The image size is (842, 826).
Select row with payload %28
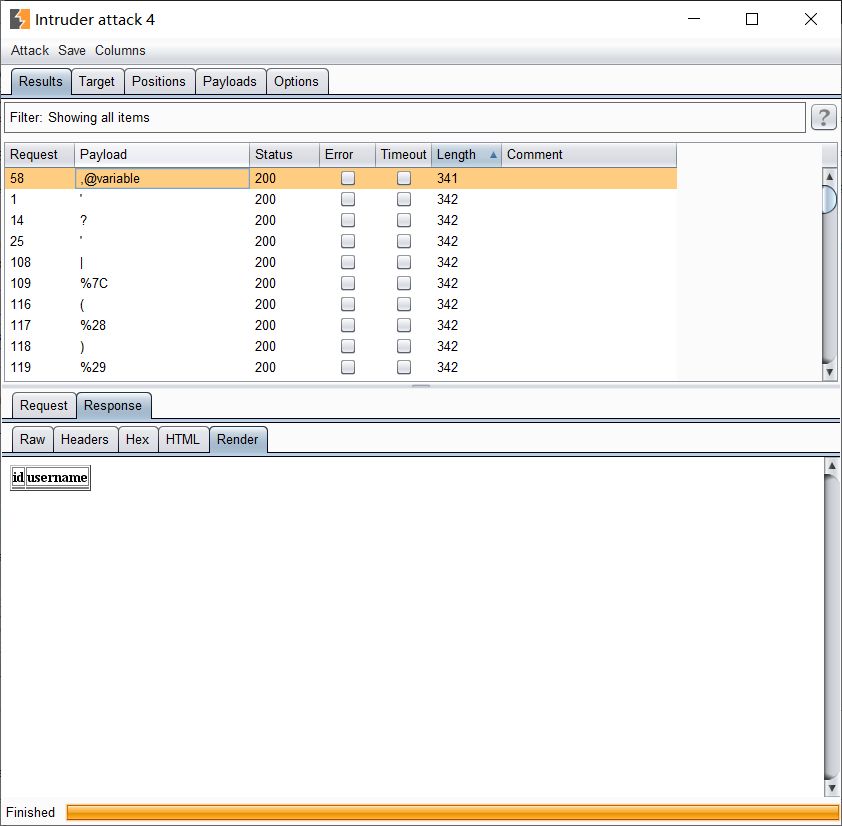click(340, 325)
